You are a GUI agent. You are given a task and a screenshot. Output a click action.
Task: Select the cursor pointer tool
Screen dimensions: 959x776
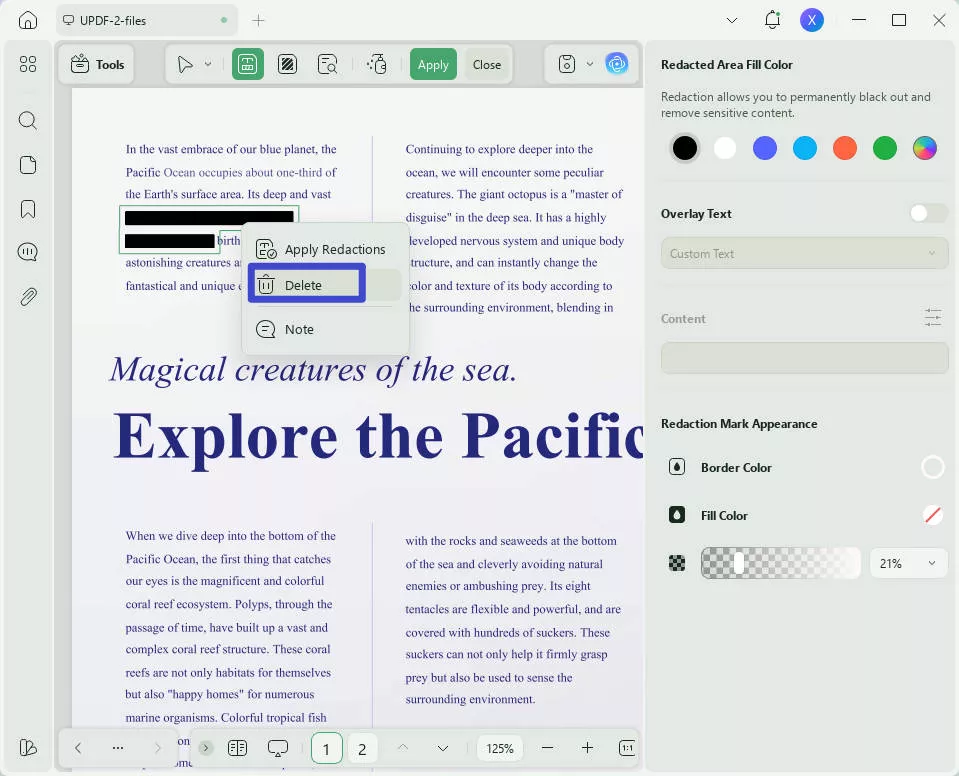pos(185,64)
